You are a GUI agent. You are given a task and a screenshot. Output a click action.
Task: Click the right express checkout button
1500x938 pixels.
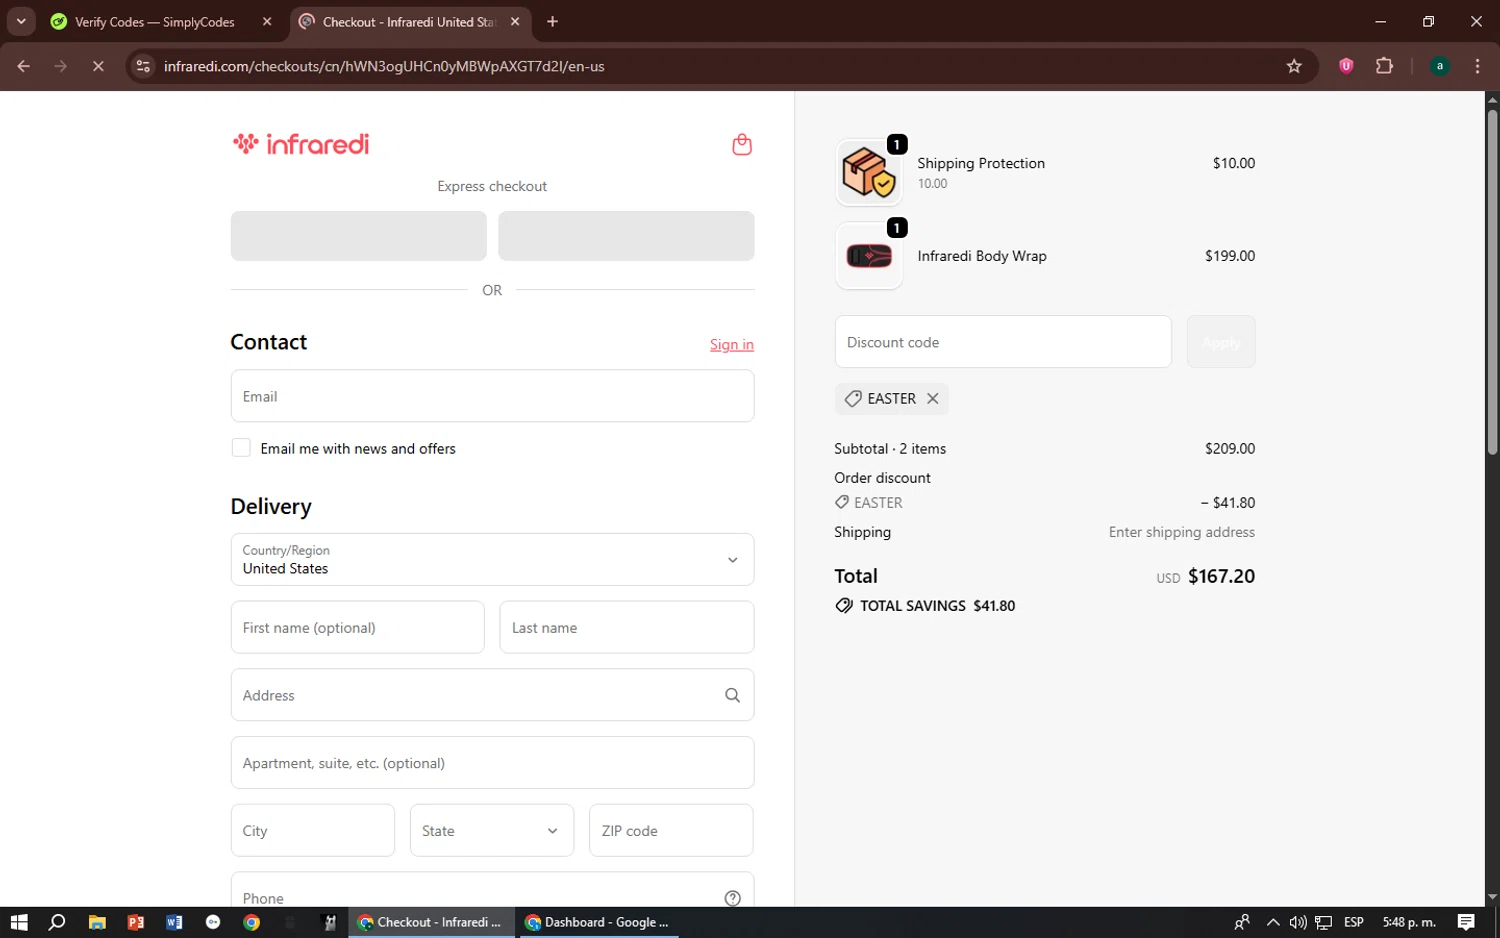tap(626, 236)
